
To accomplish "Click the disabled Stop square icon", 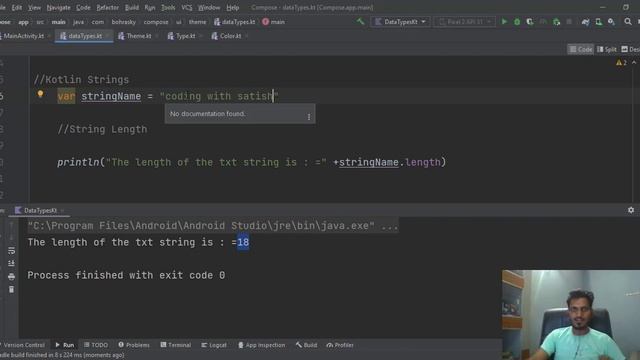I will (569, 22).
